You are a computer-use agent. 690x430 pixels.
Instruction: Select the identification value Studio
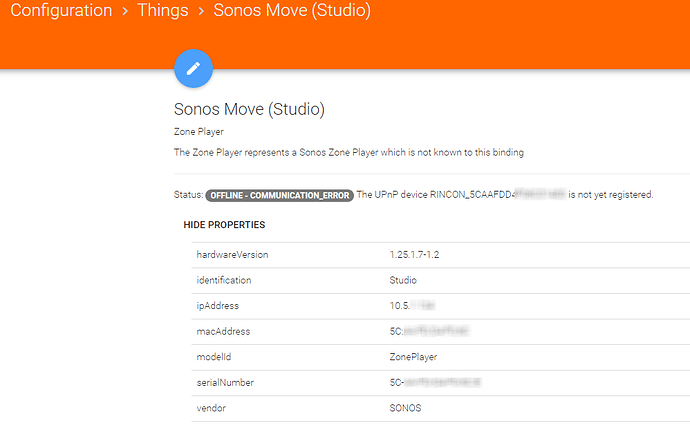pos(403,280)
